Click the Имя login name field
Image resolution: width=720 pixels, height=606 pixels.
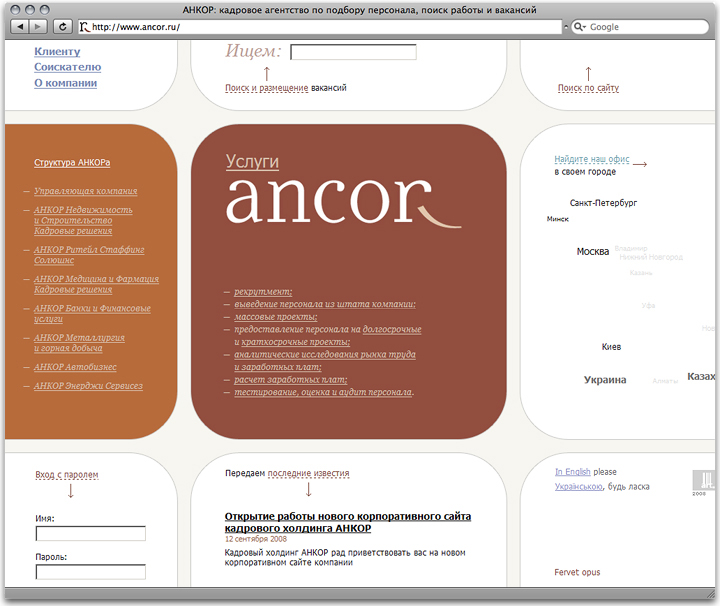pyautogui.click(x=91, y=534)
